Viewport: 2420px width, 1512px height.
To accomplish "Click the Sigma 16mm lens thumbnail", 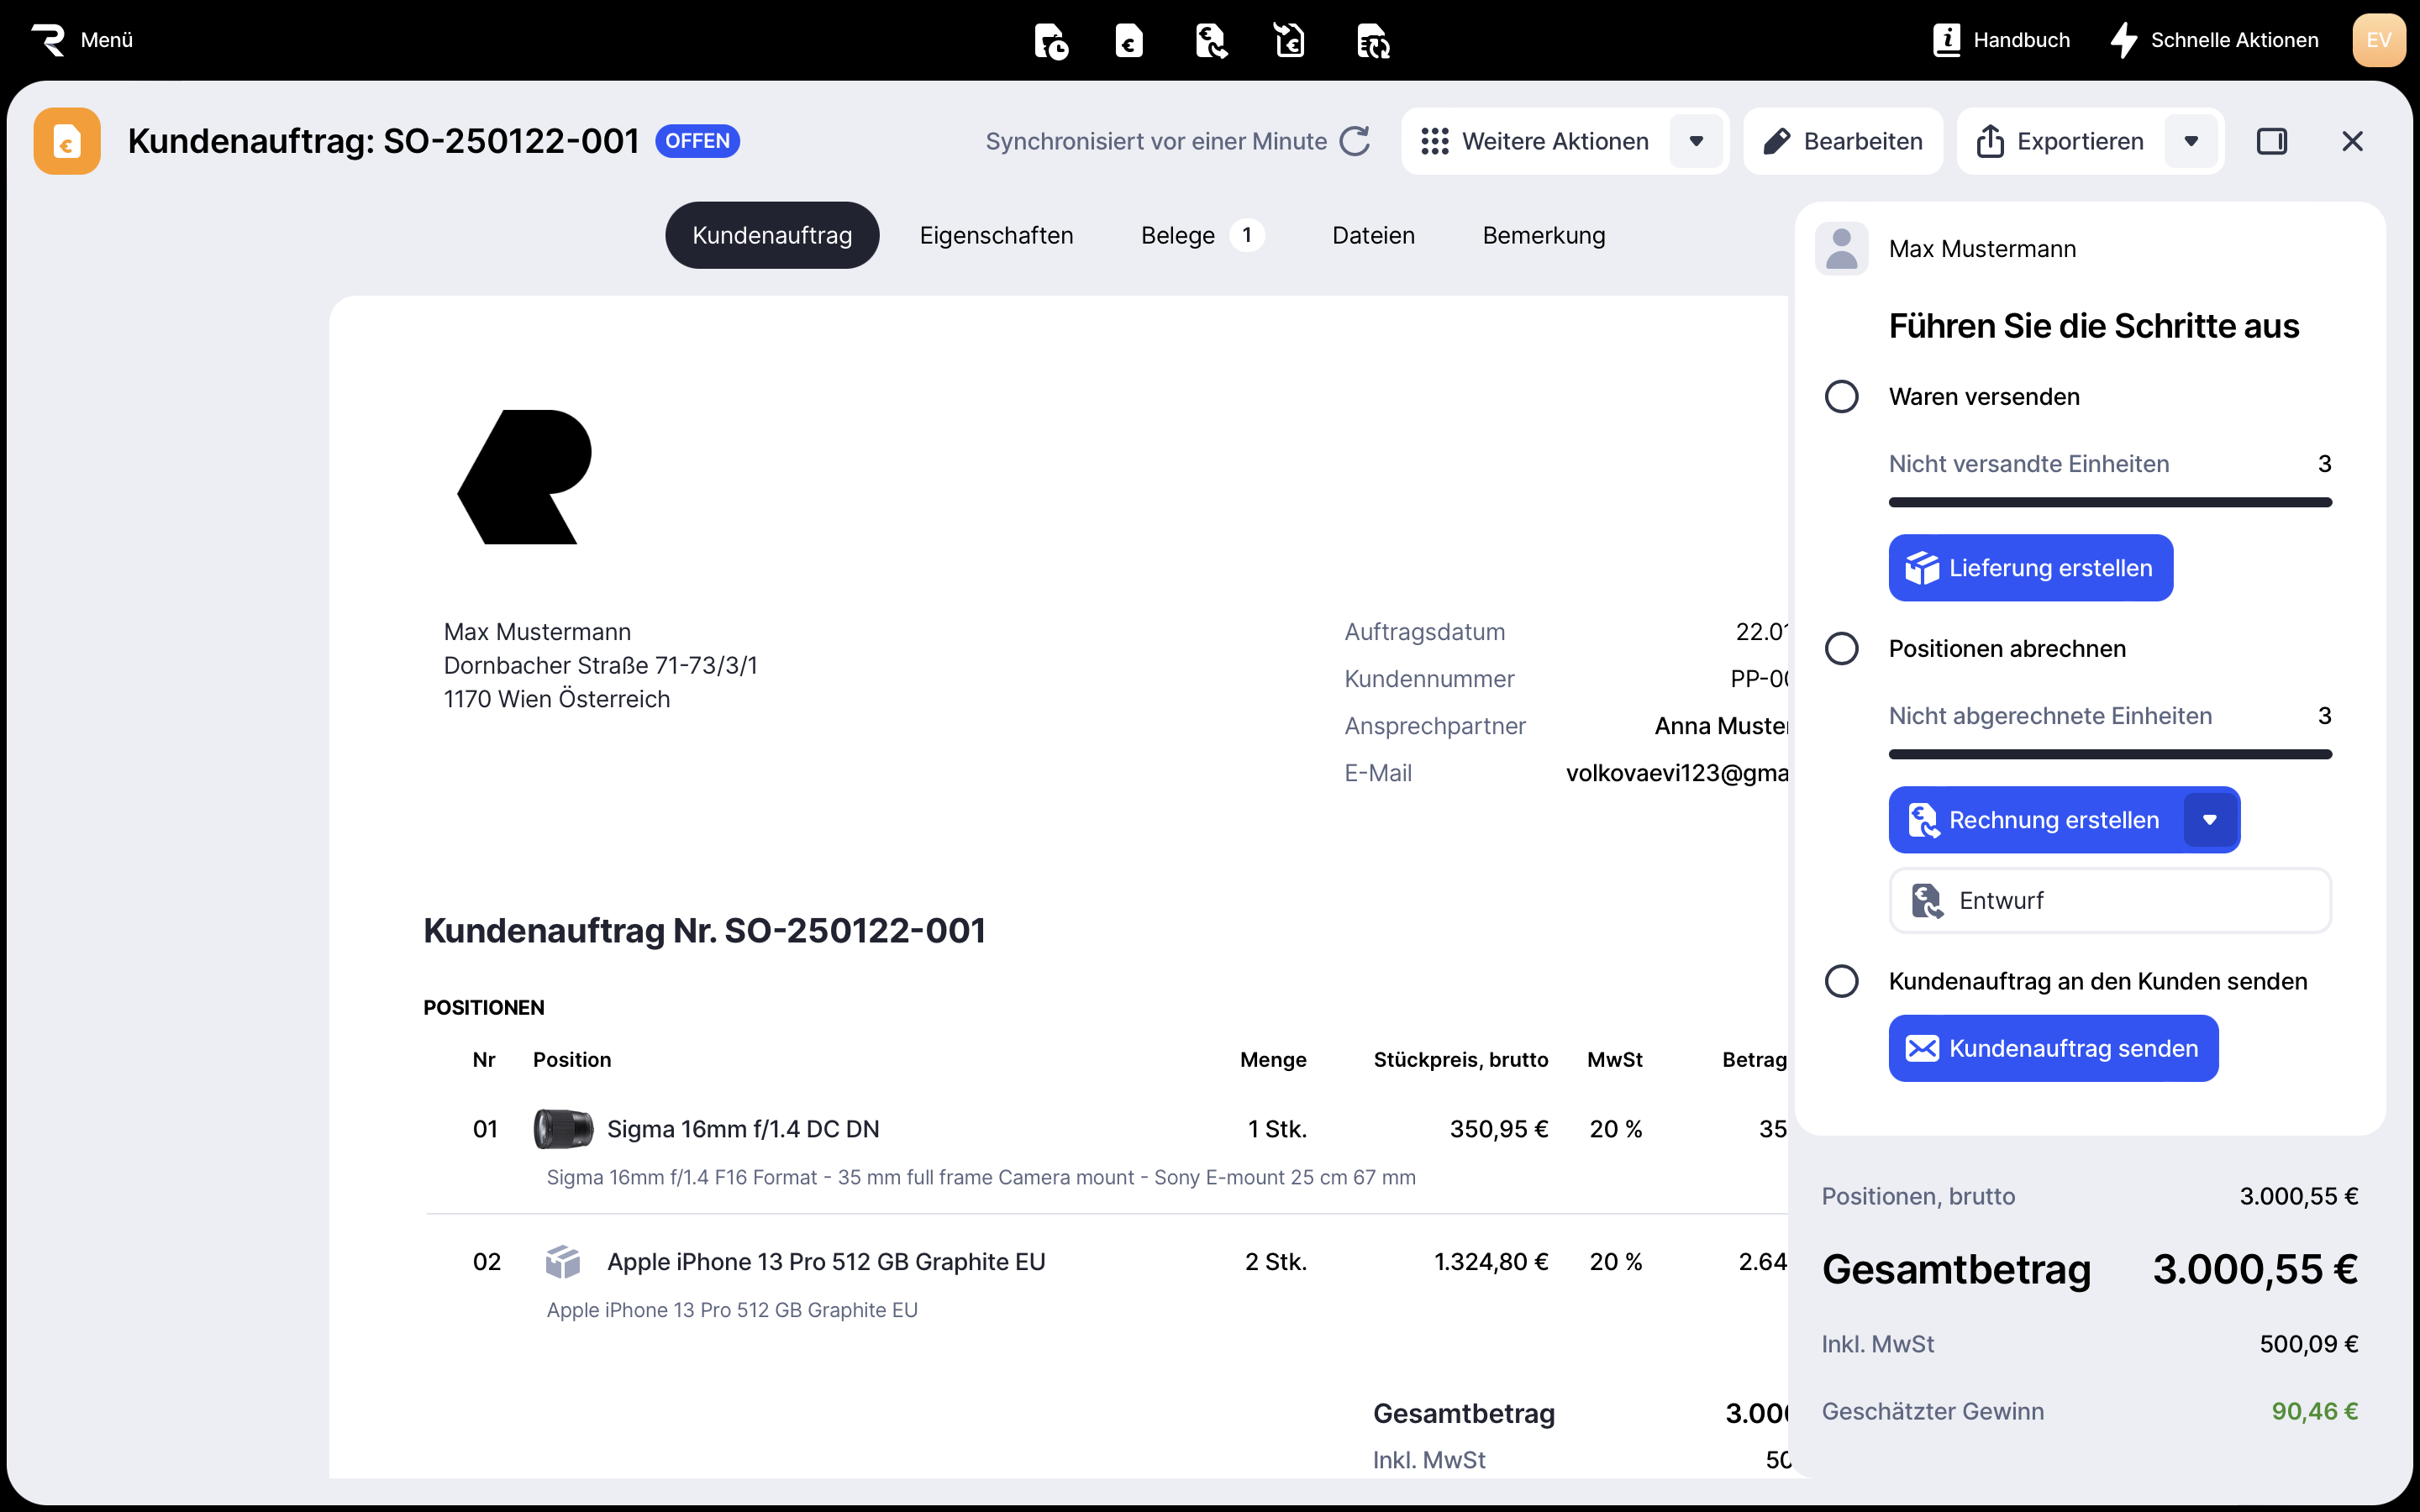I will (x=563, y=1129).
